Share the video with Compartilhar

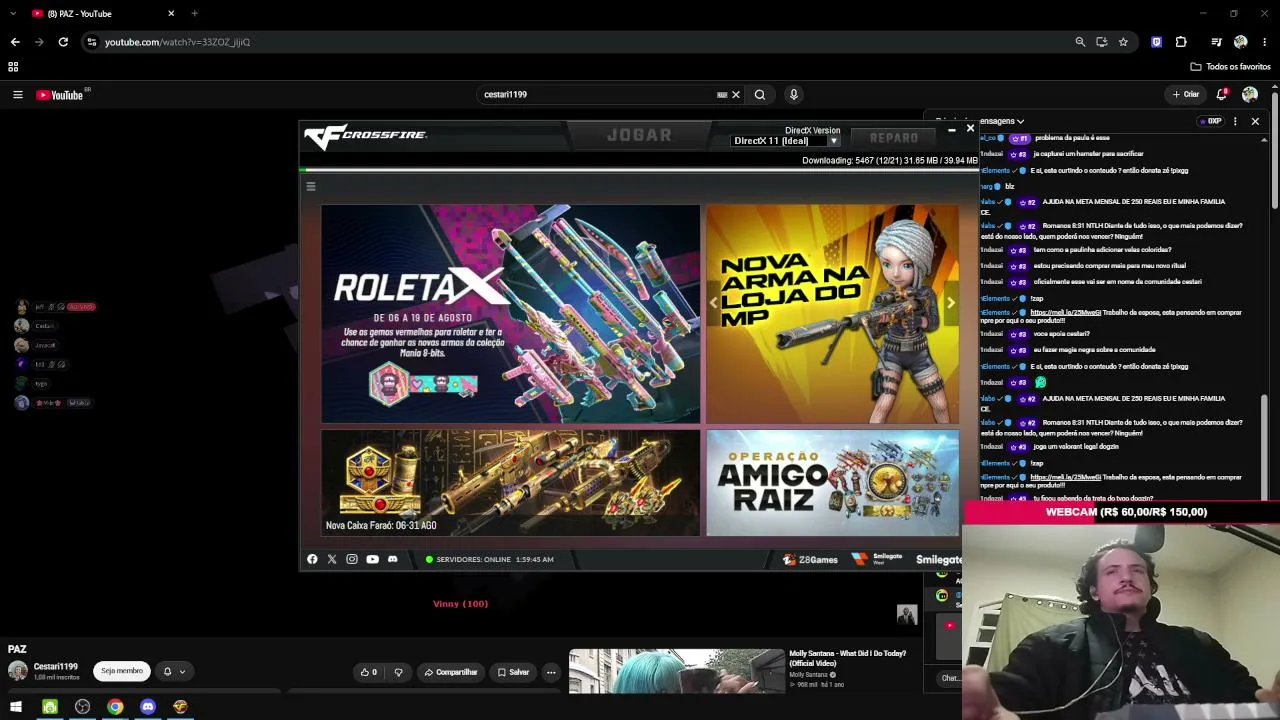pos(451,672)
